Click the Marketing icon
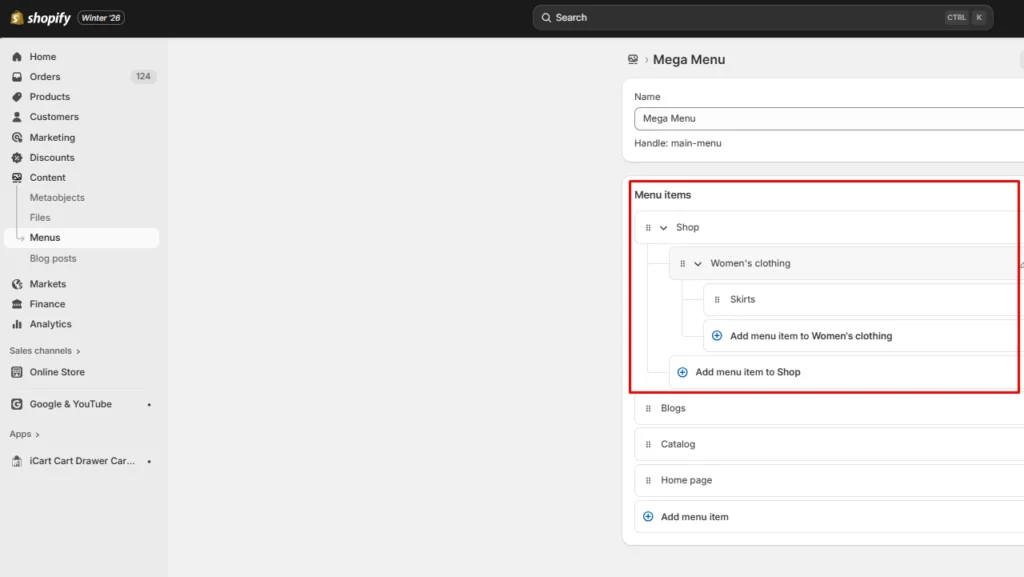The width and height of the screenshot is (1024, 577). 17,137
